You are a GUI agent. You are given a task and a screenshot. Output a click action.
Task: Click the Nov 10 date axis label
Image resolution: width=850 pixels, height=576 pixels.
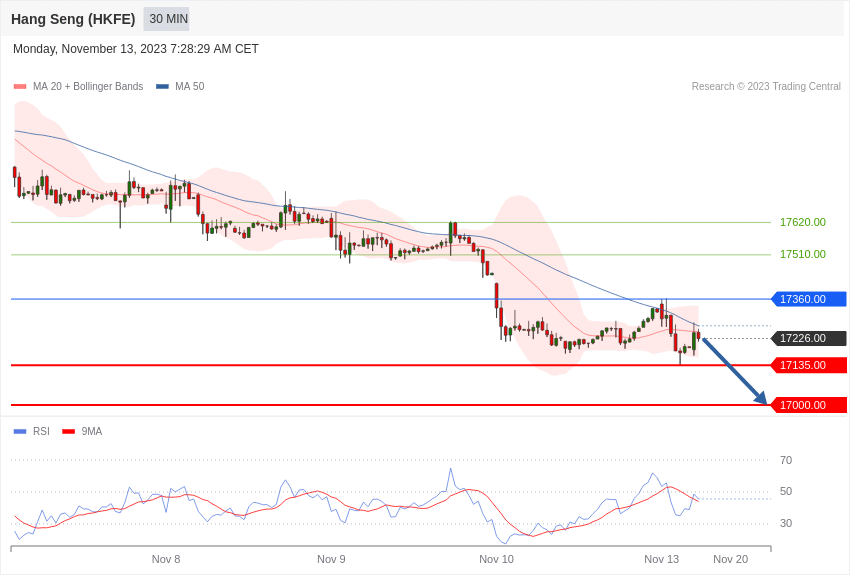[x=497, y=559]
